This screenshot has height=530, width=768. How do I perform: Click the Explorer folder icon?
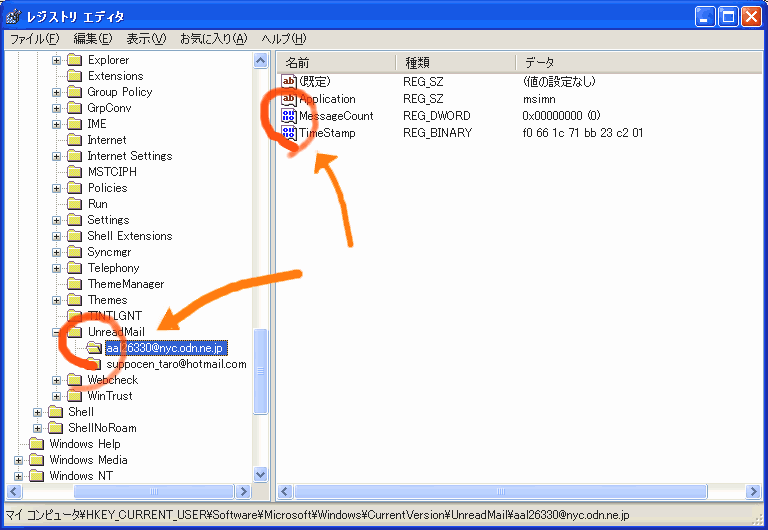pos(74,60)
